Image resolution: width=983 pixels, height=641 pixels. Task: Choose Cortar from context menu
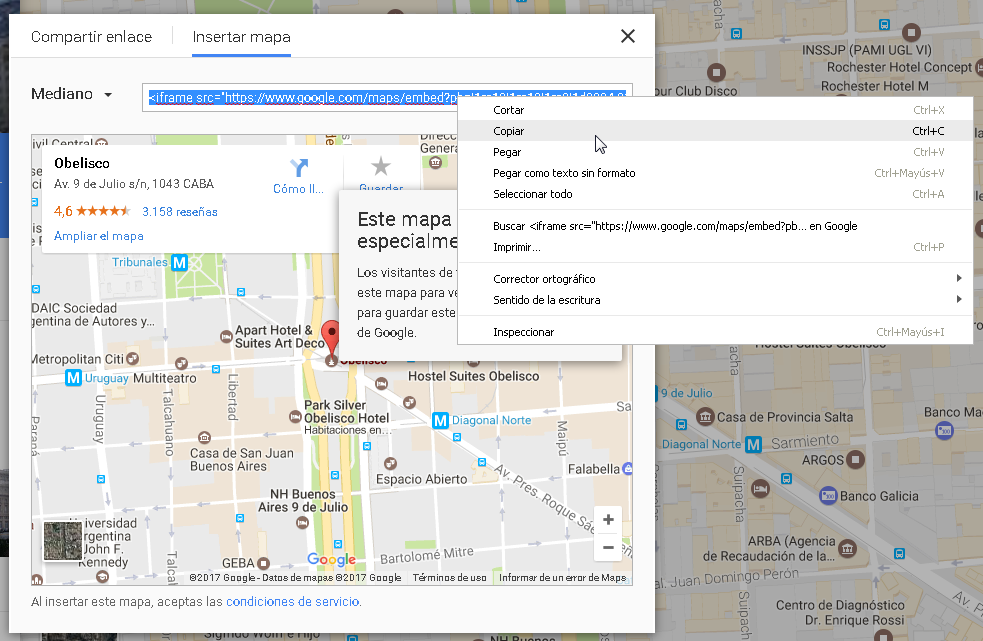[x=715, y=110]
